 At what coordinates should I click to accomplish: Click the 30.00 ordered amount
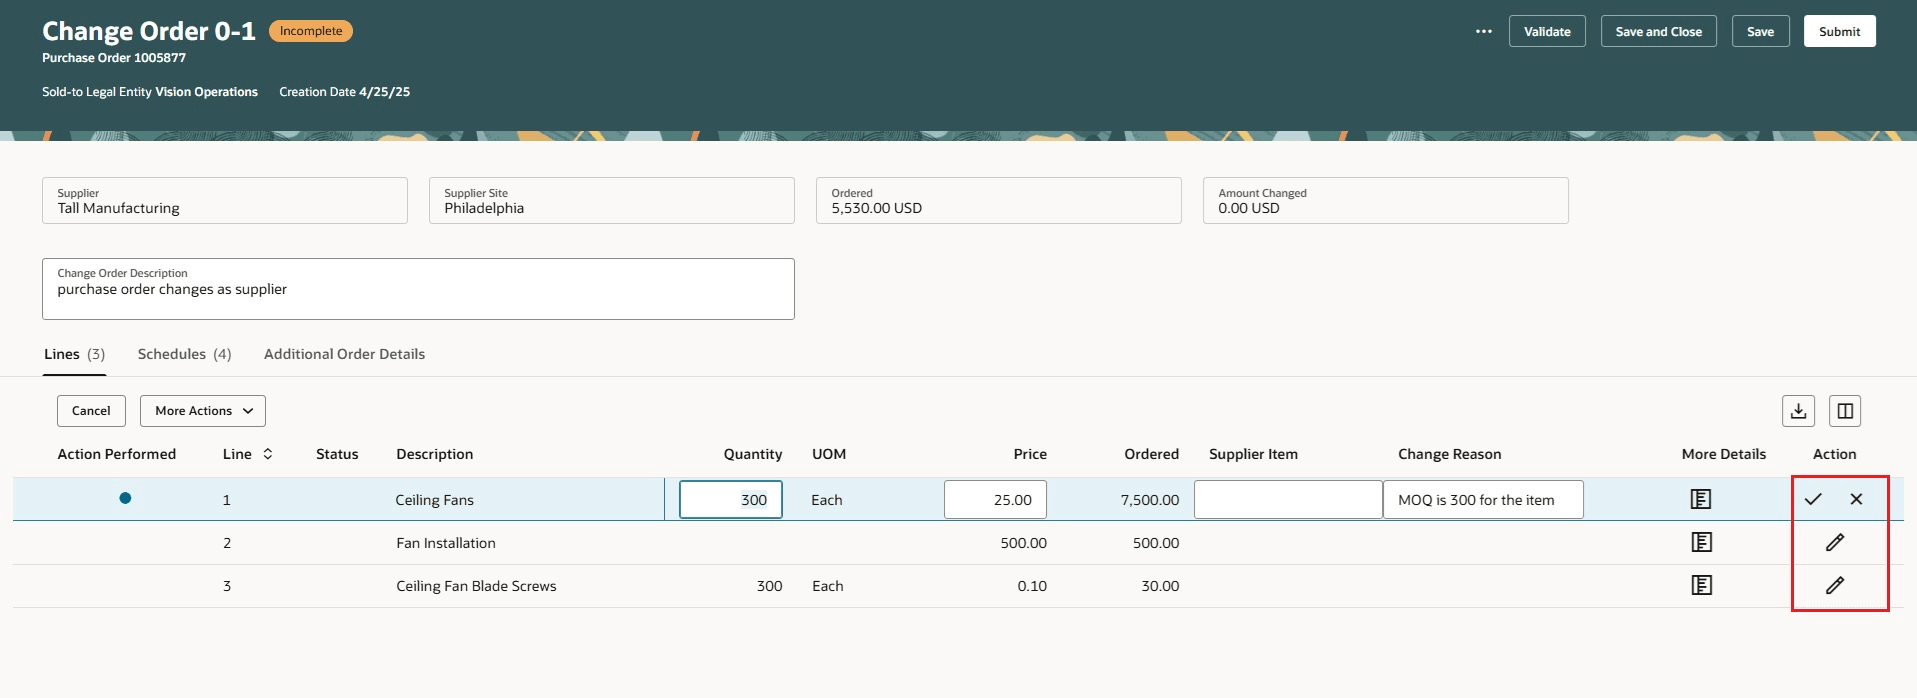[x=1160, y=586]
